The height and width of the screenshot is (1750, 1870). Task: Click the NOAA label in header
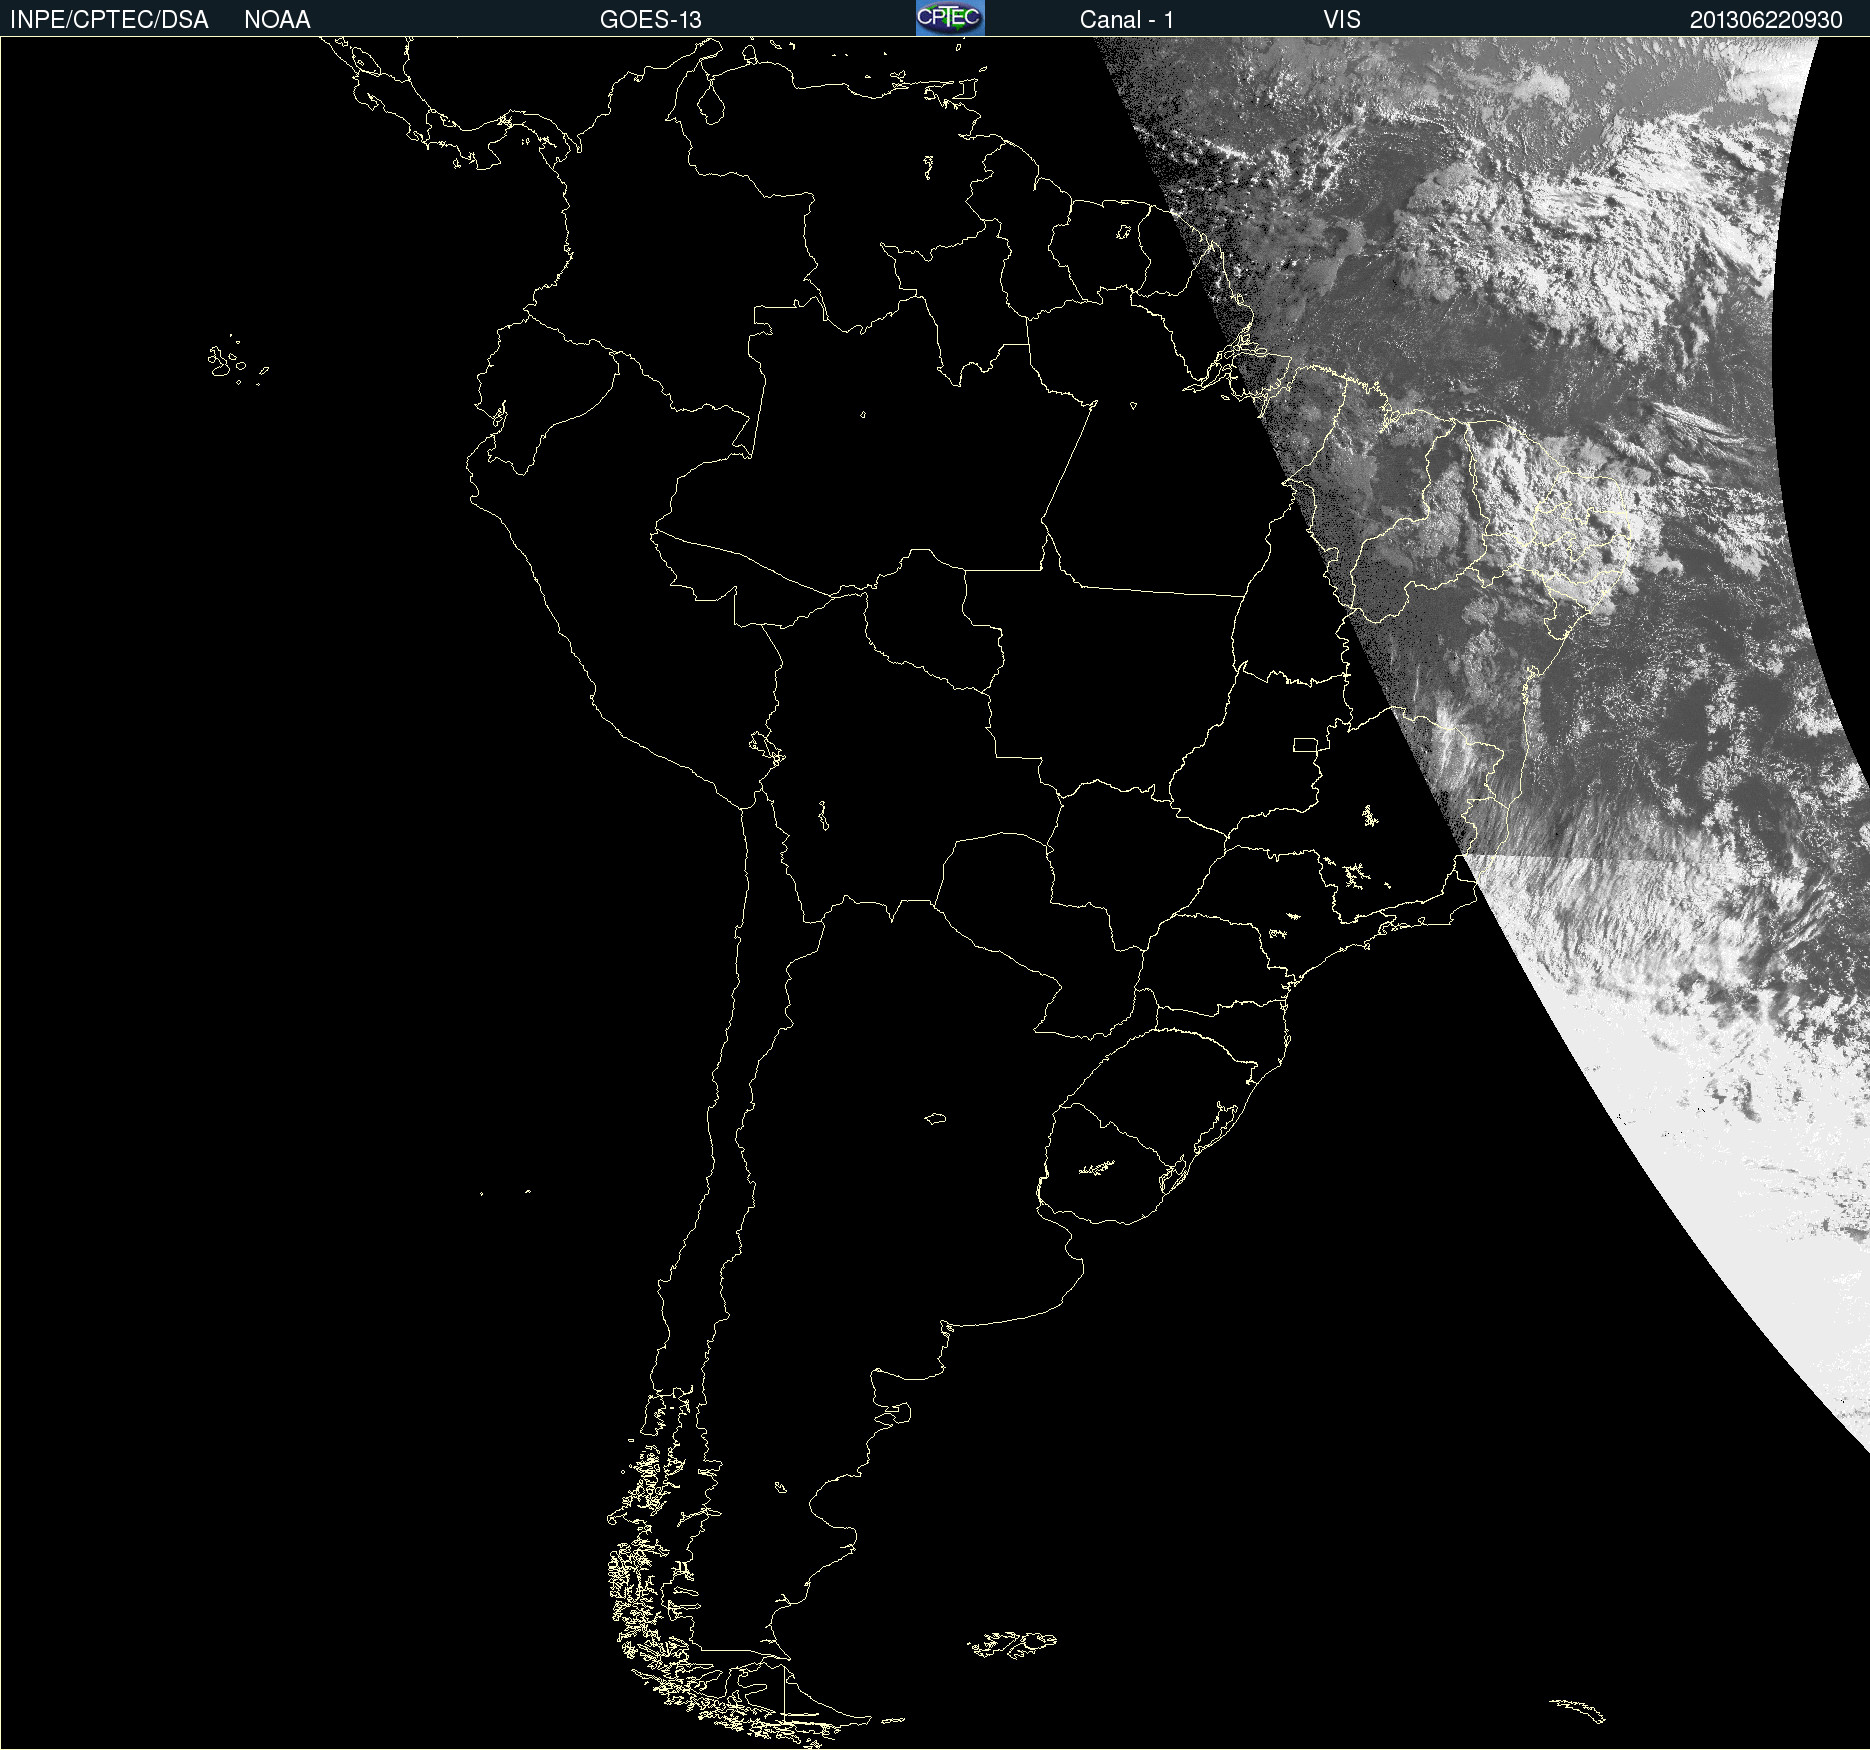(277, 20)
